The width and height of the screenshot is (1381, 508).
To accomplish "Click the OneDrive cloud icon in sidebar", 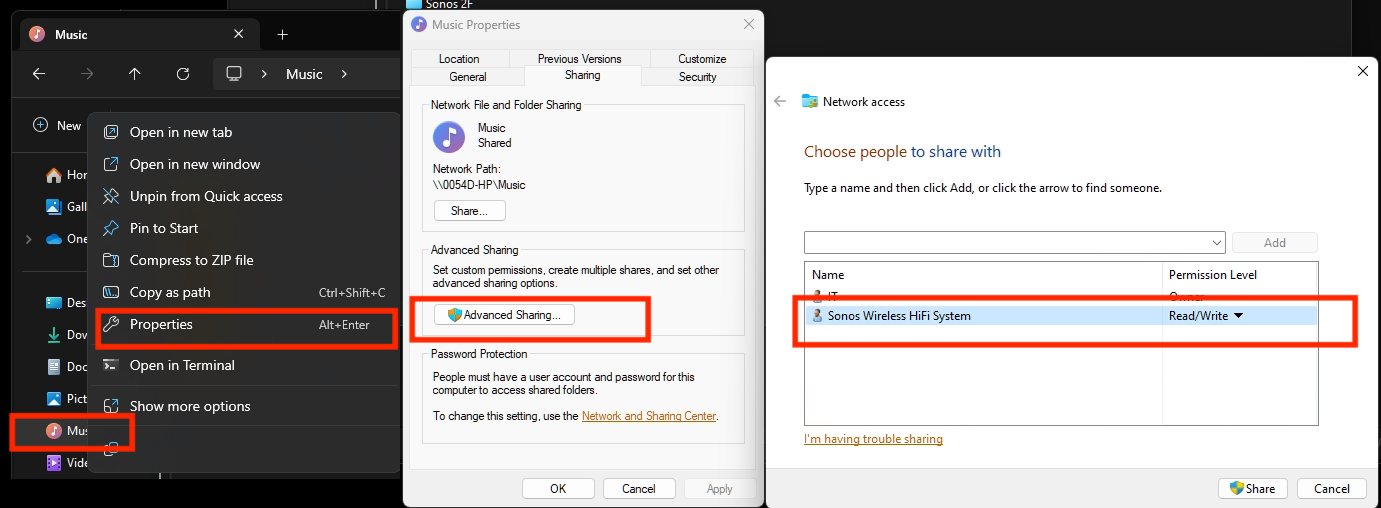I will [53, 239].
